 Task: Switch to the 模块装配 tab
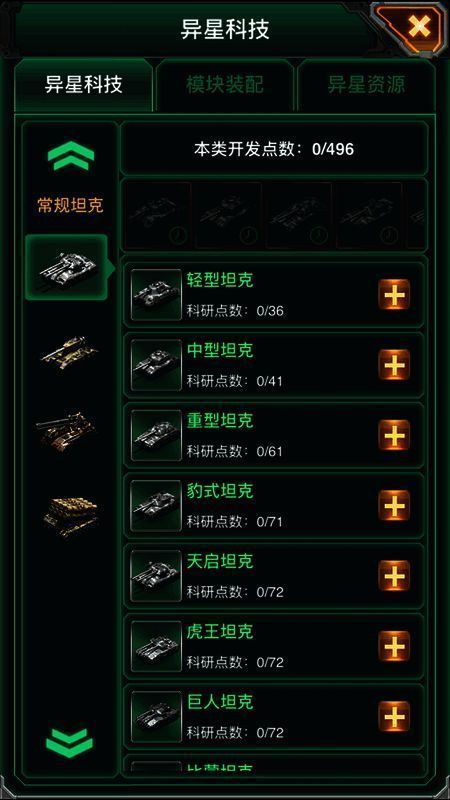pos(225,85)
